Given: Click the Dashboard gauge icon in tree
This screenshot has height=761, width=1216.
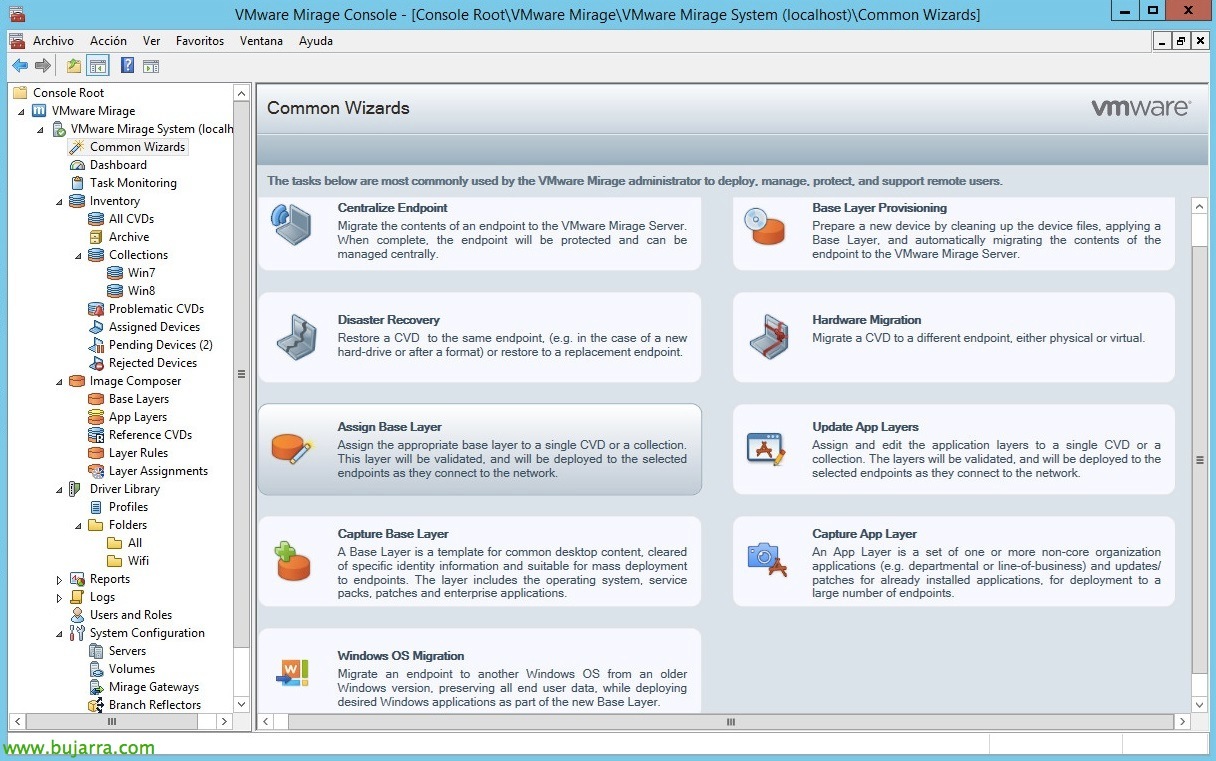Looking at the screenshot, I should point(77,165).
